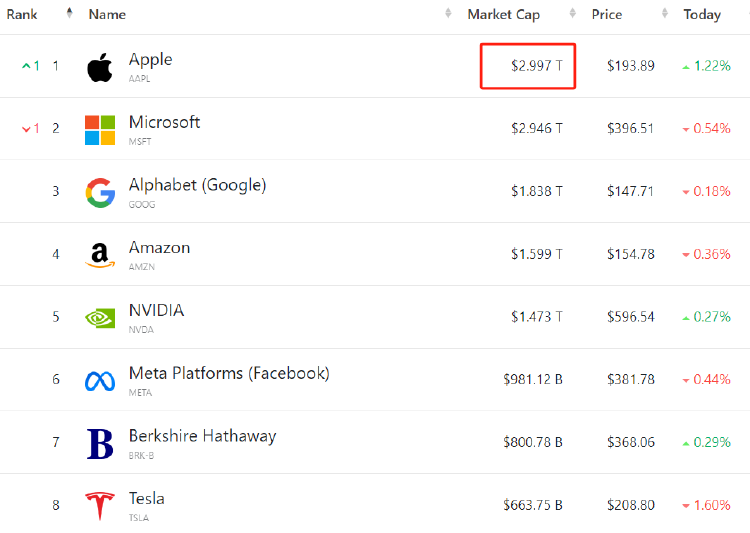The image size is (750, 533).
Task: Click the Apple logo icon
Action: point(100,67)
